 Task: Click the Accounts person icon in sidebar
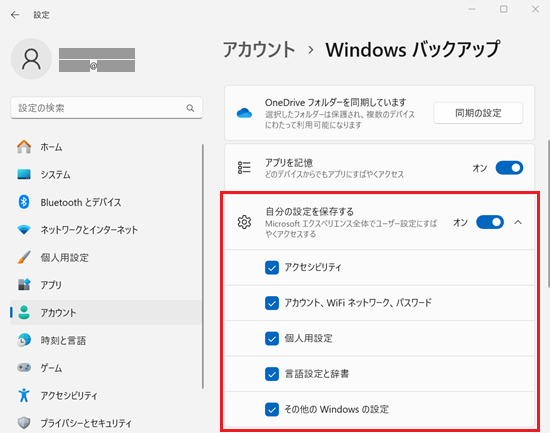(24, 312)
